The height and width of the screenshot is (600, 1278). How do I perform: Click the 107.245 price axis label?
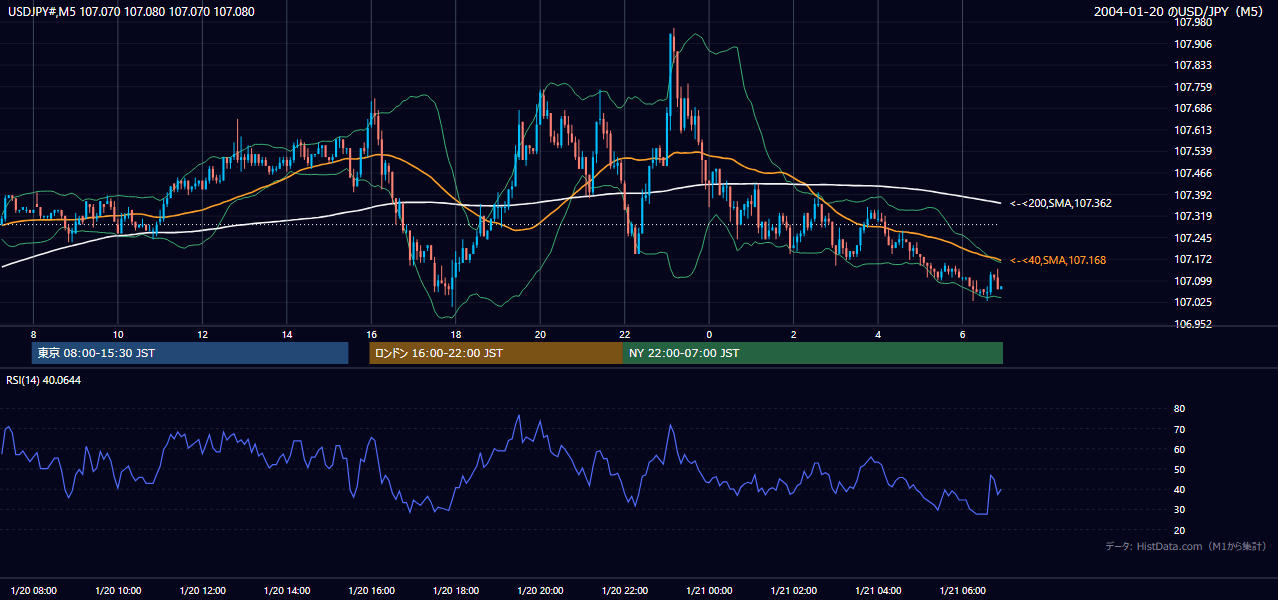[x=1192, y=238]
